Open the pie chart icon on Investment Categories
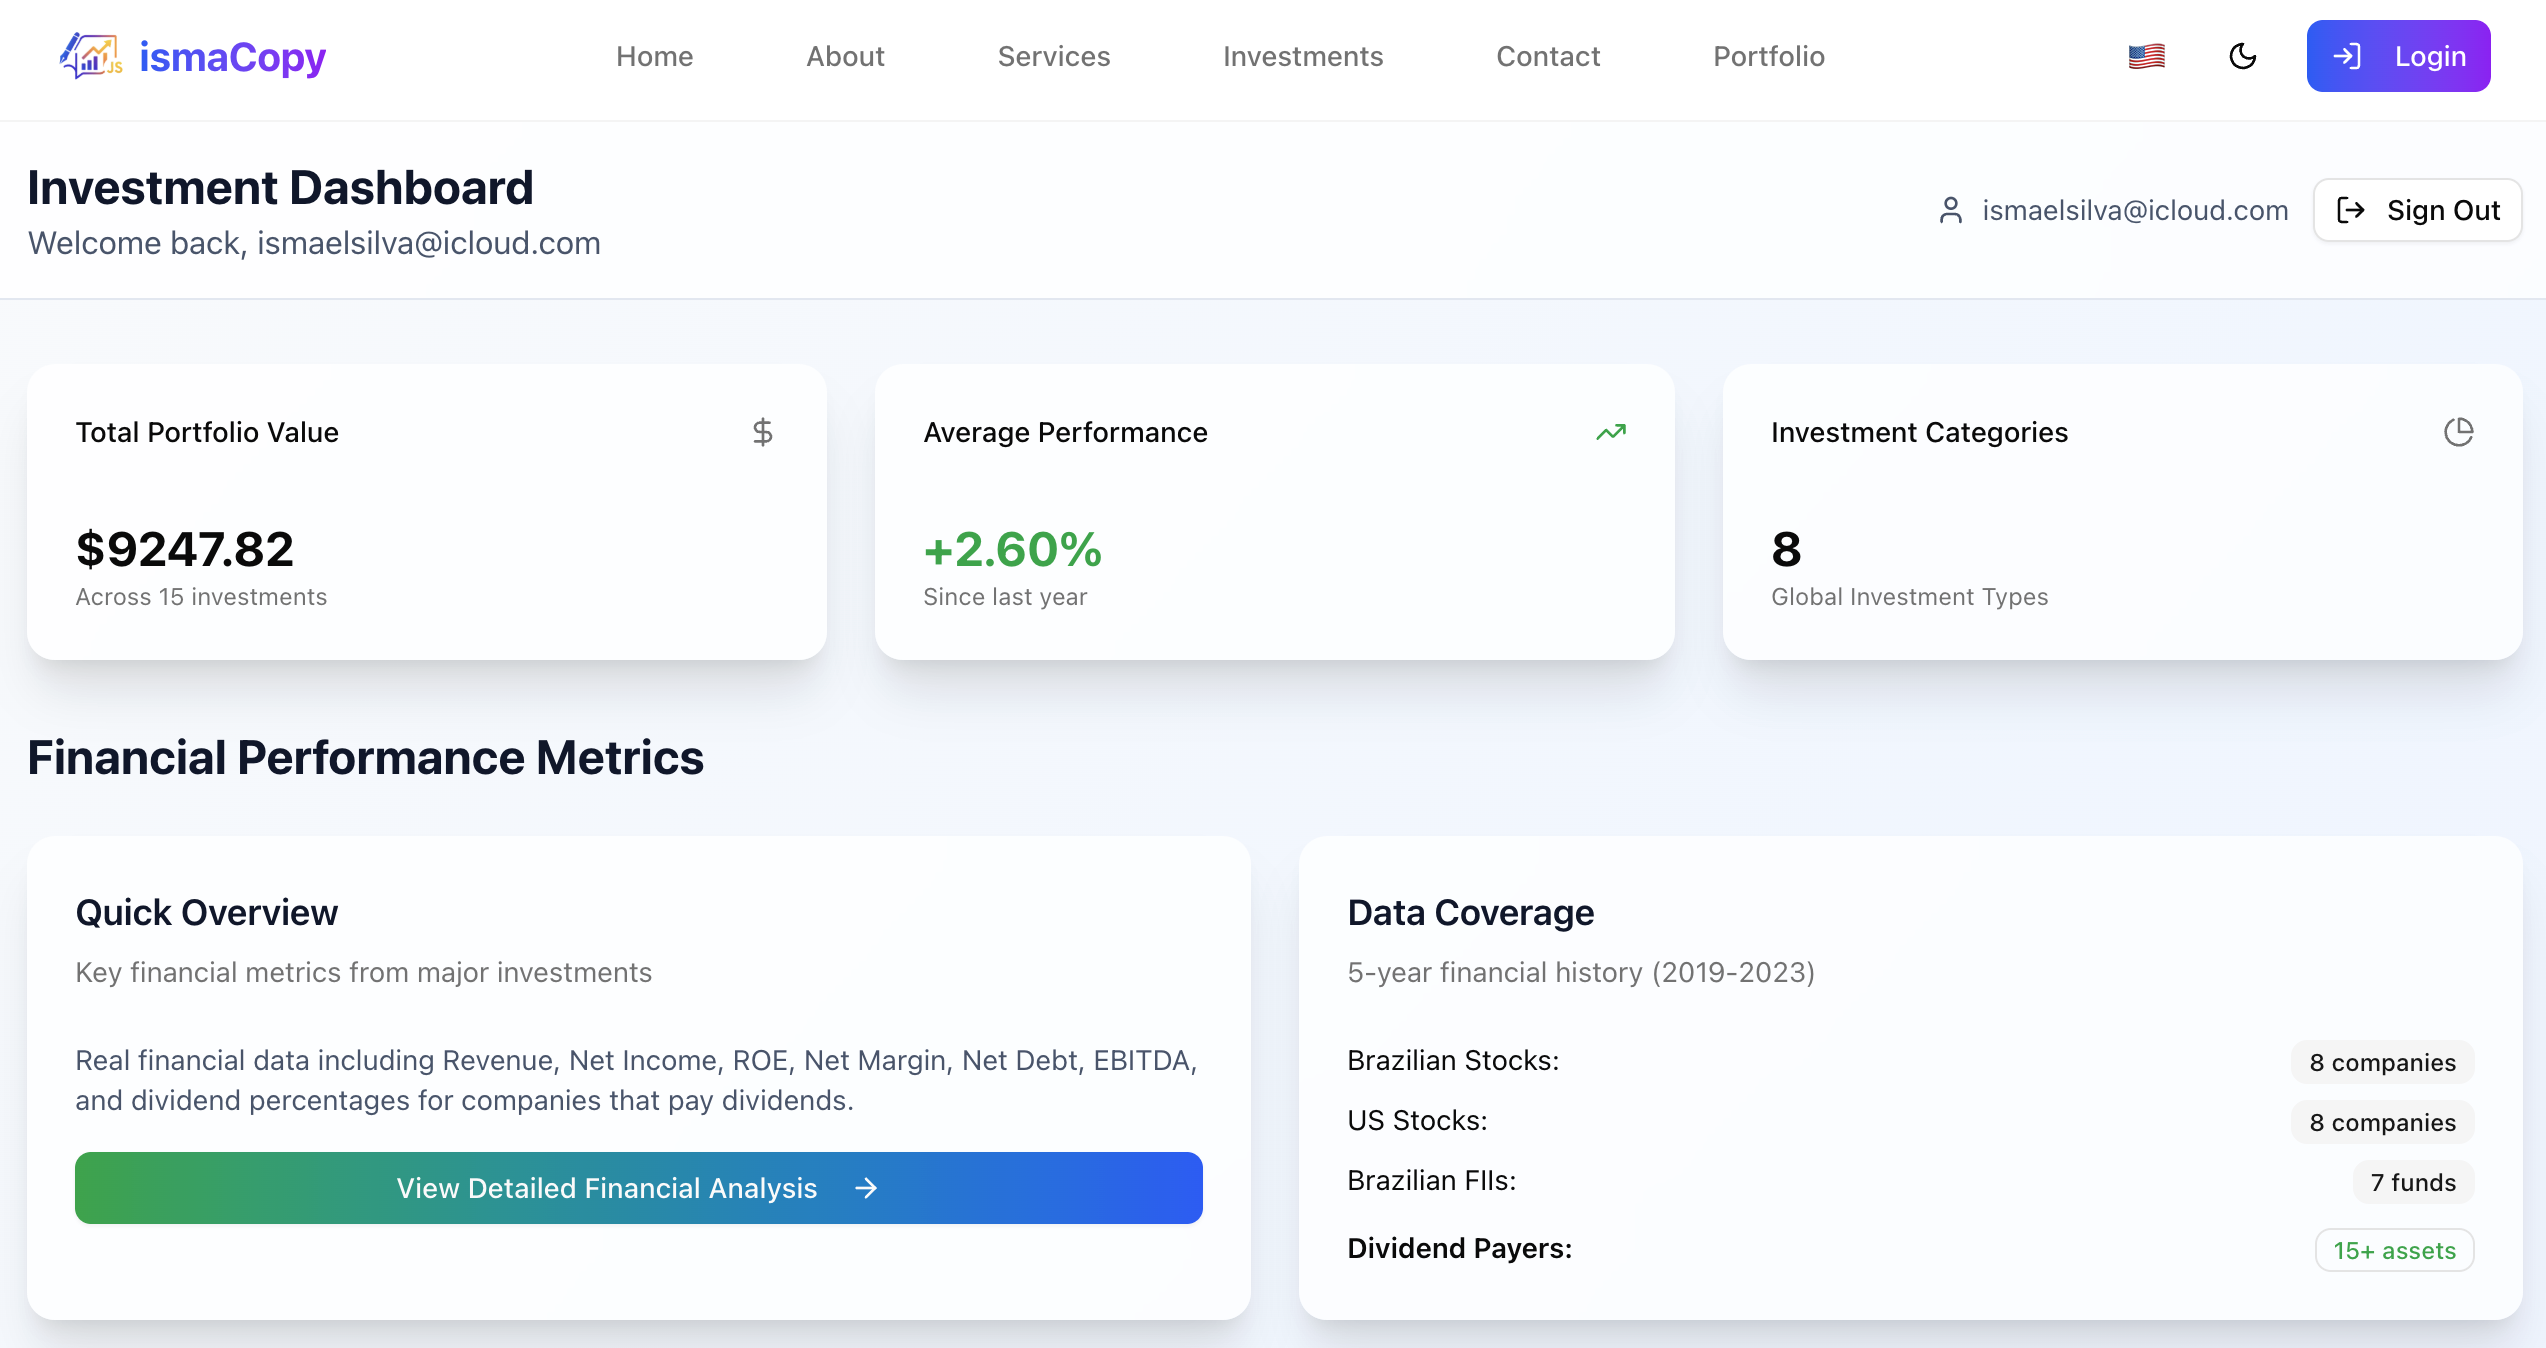The height and width of the screenshot is (1348, 2546). pos(2460,432)
